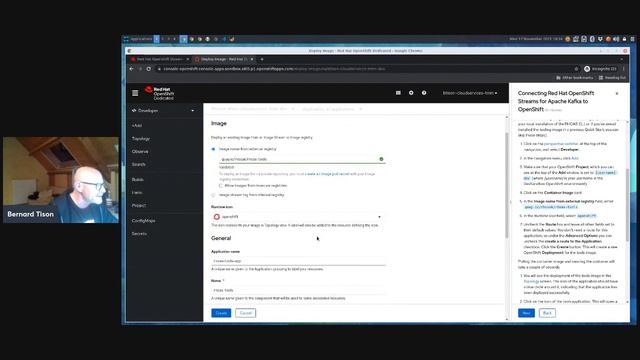Click the external registry image name field
The height and width of the screenshot is (360, 640).
302,159
